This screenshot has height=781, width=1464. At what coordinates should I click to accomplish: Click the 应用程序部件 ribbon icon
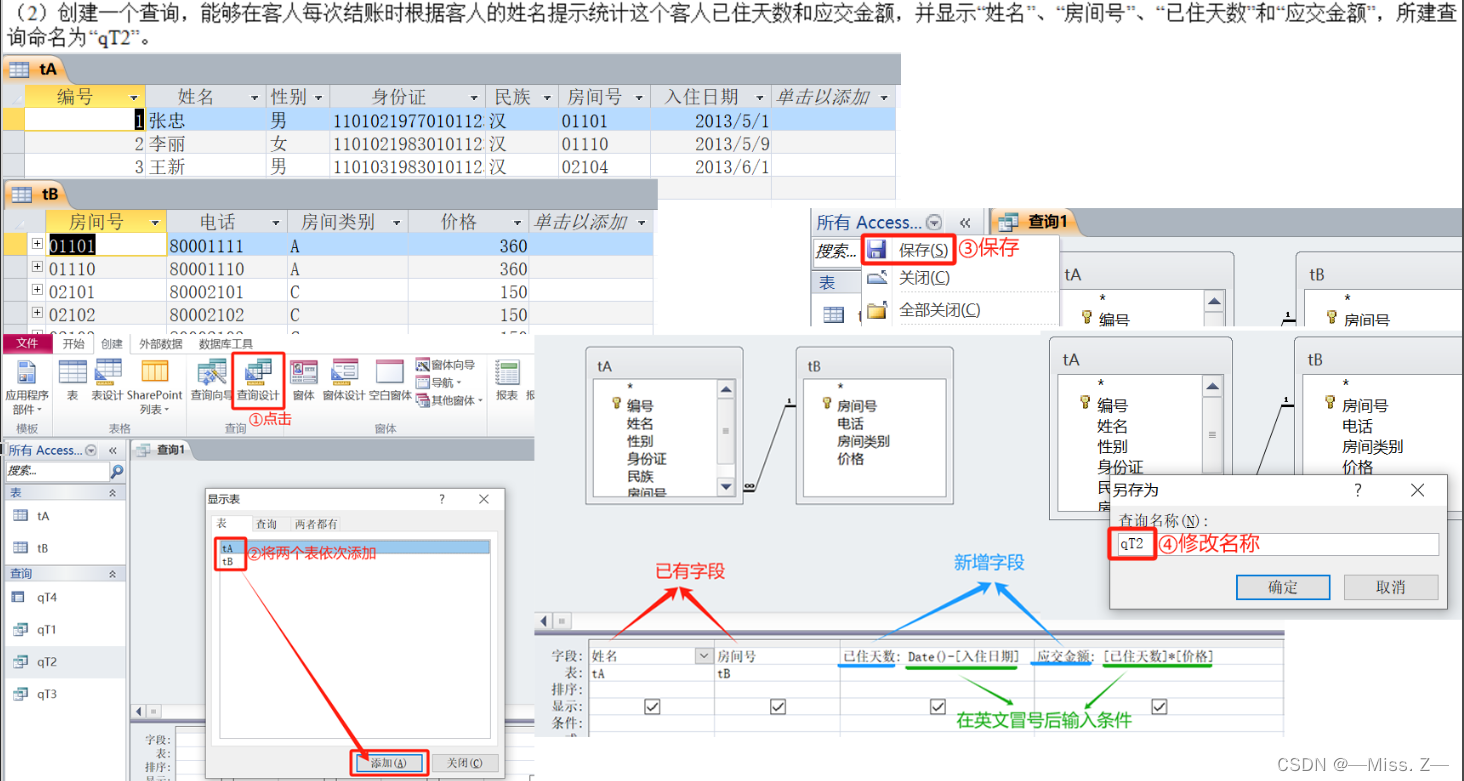coord(27,388)
